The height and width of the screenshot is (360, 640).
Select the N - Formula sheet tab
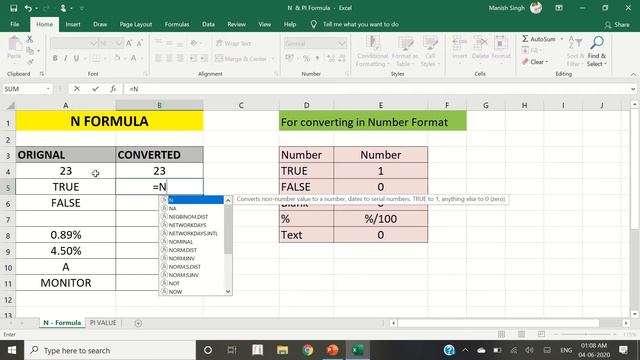tap(62, 323)
